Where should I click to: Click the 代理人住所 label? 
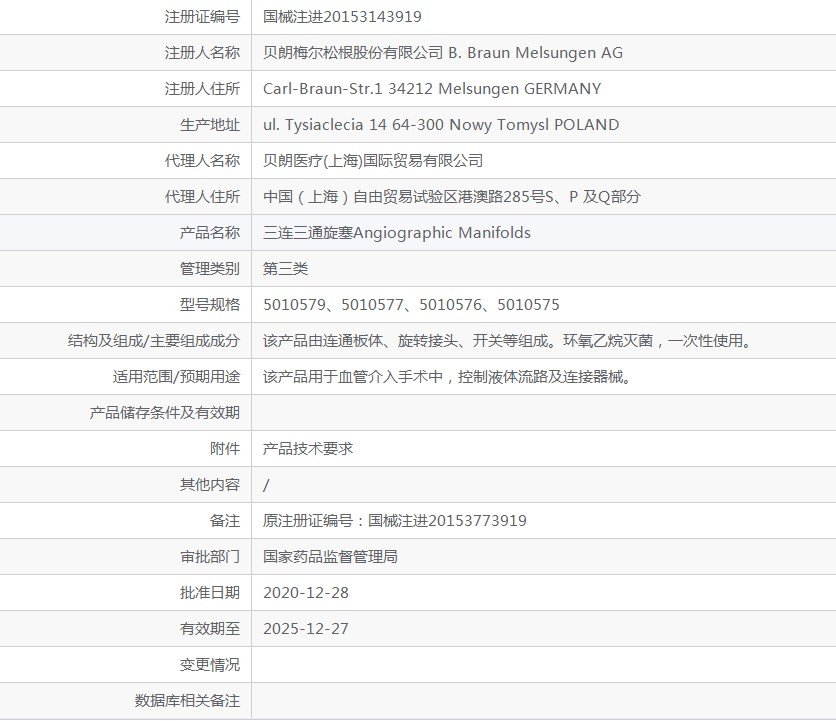coord(202,196)
